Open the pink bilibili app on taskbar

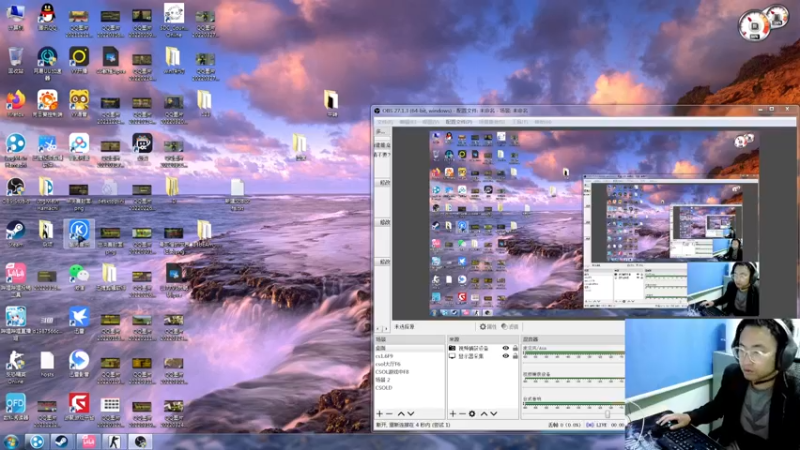[x=88, y=441]
